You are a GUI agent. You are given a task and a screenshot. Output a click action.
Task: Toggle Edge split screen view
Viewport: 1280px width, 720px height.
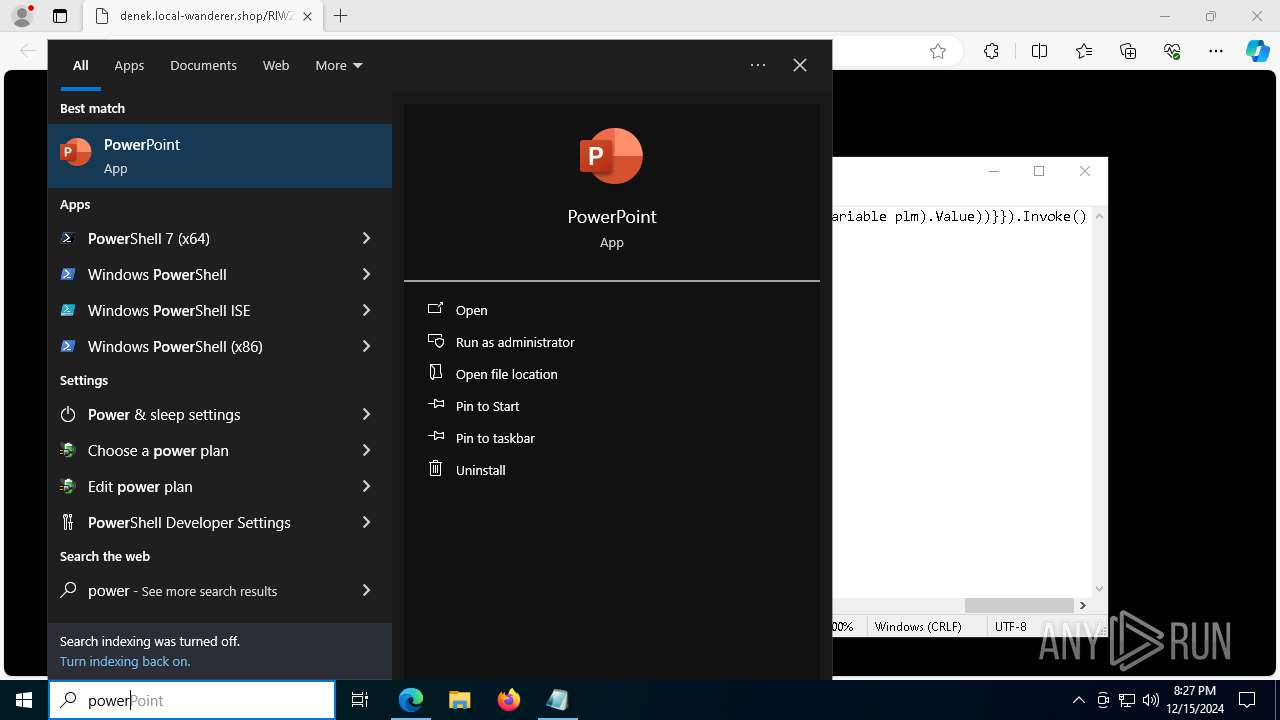1039,51
